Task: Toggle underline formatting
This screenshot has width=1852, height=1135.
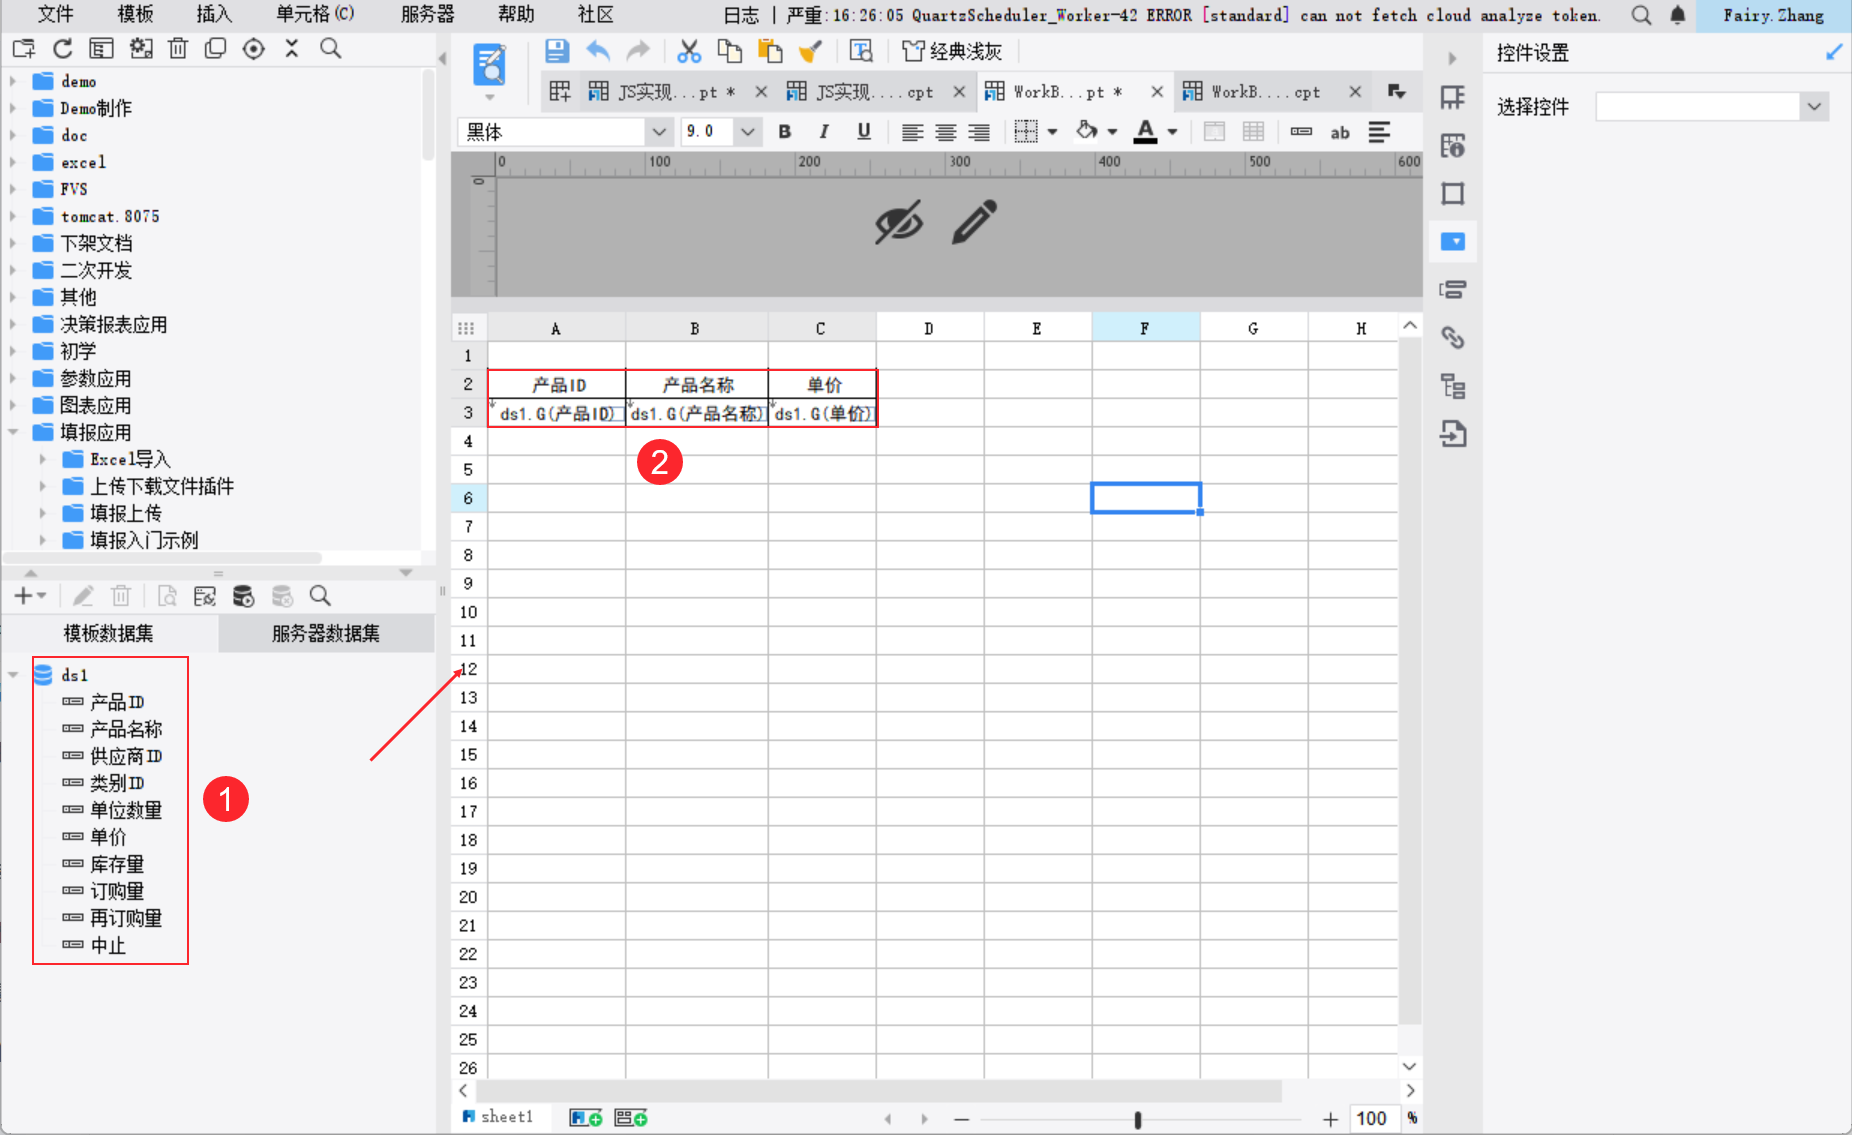Action: (864, 132)
